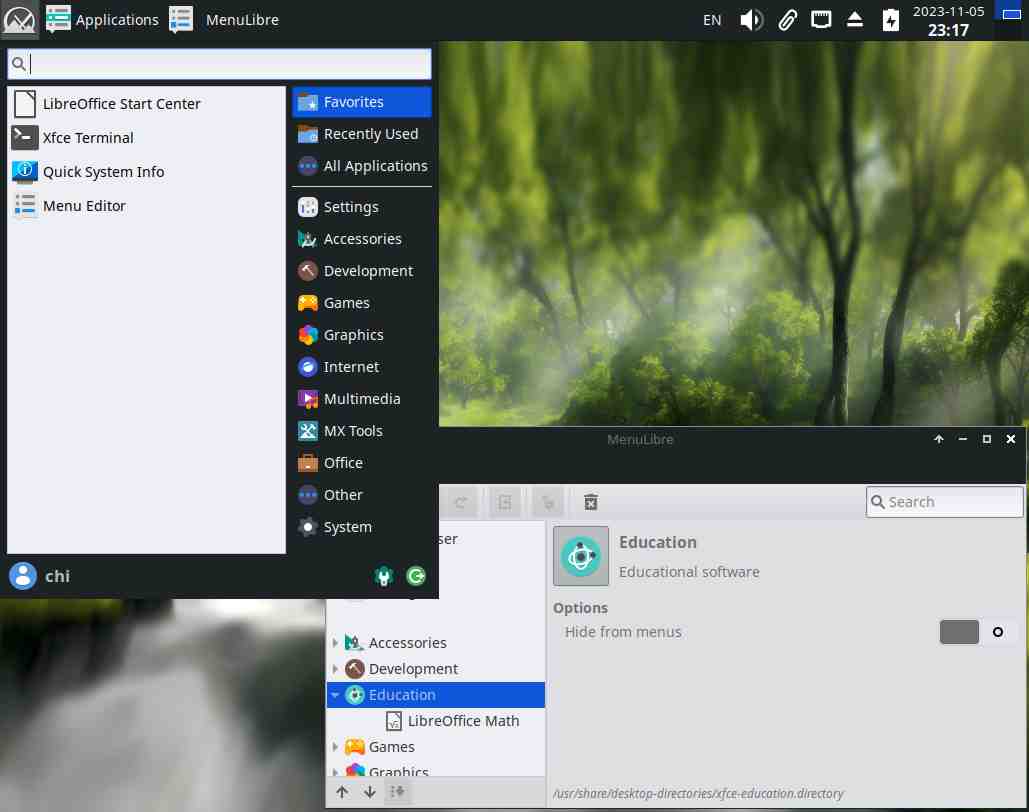Select the Favorites category
The width and height of the screenshot is (1029, 812).
362,102
